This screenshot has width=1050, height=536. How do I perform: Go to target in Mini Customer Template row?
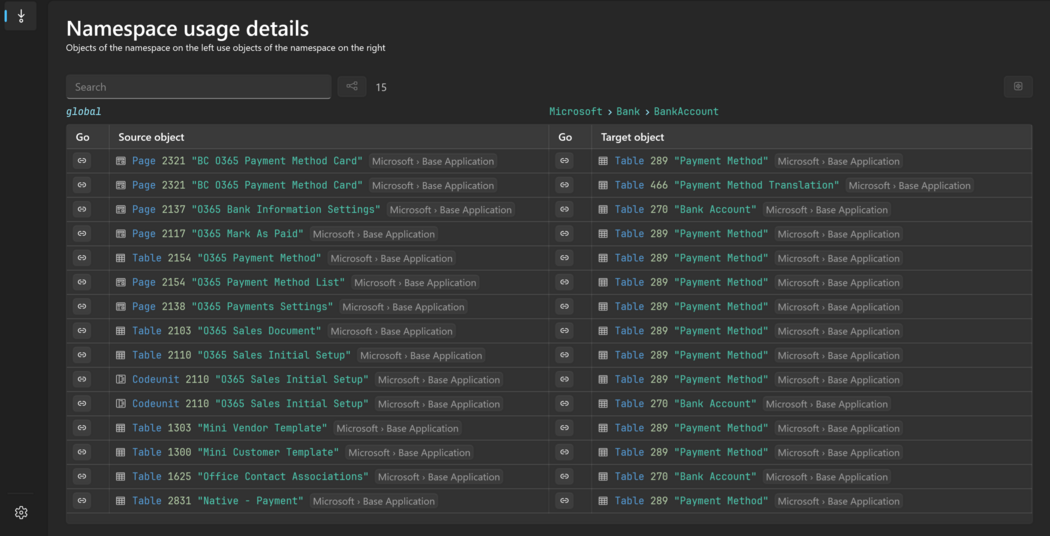(x=565, y=452)
